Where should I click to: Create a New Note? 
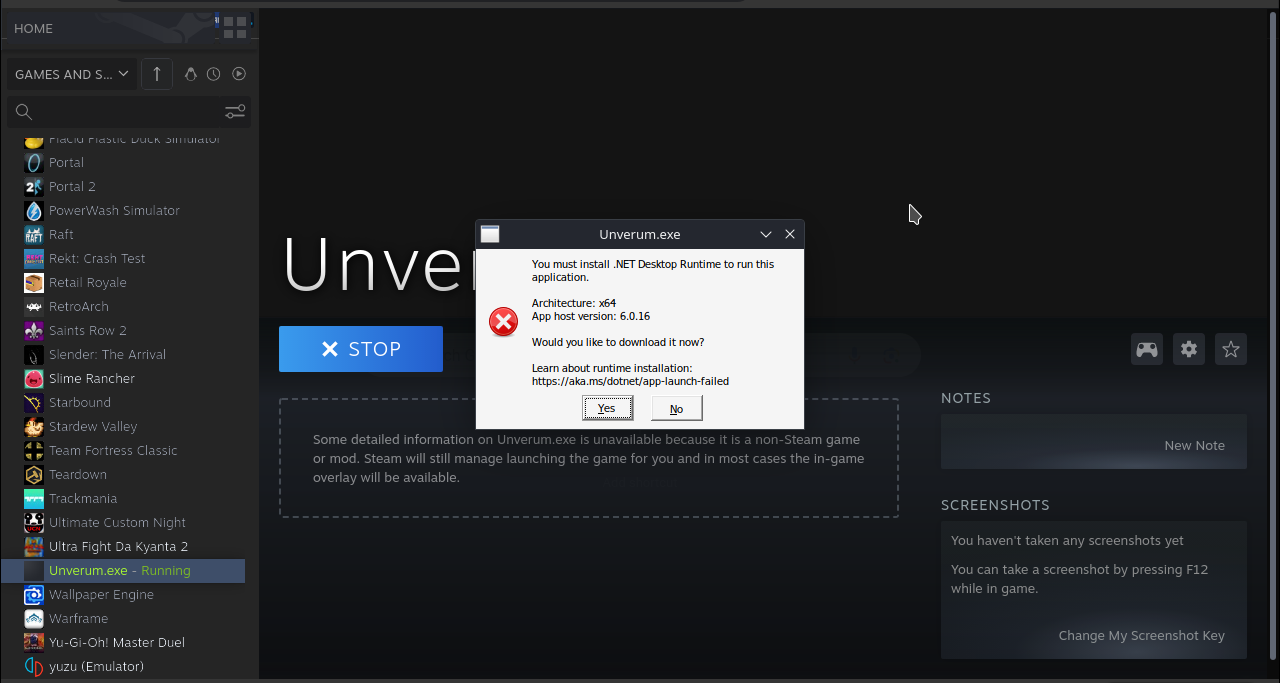[x=1194, y=445]
